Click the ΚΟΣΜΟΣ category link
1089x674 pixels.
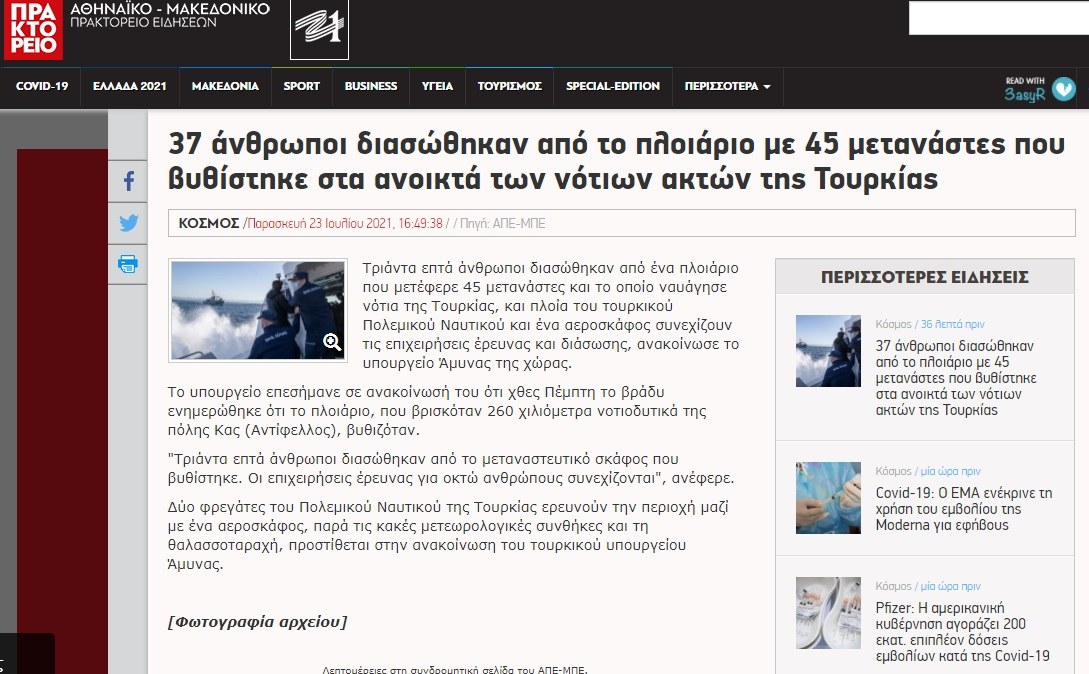tap(208, 223)
